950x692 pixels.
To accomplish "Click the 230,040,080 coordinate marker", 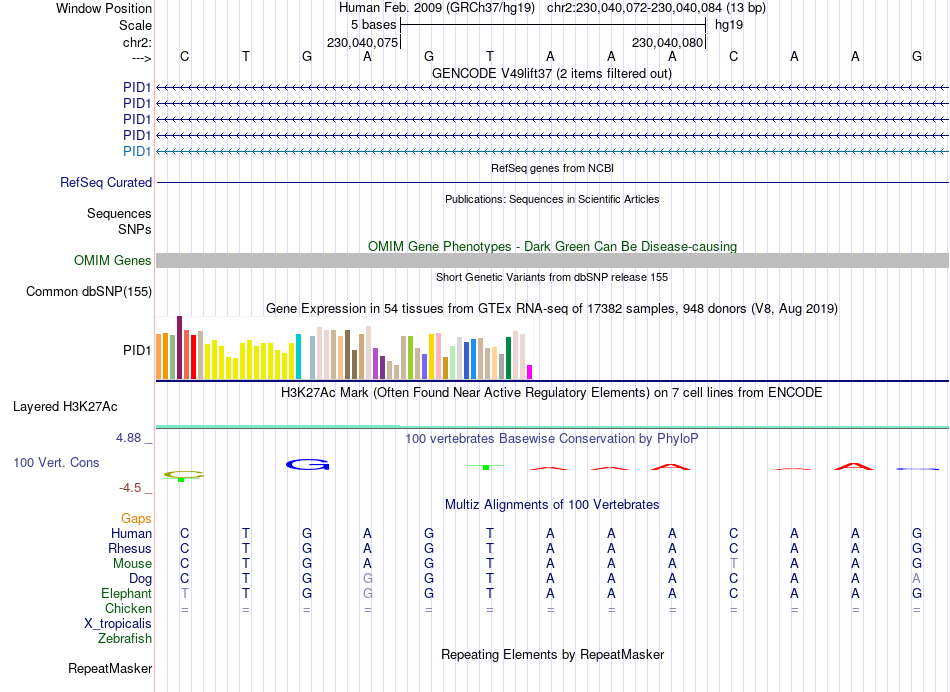I will pyautogui.click(x=667, y=42).
